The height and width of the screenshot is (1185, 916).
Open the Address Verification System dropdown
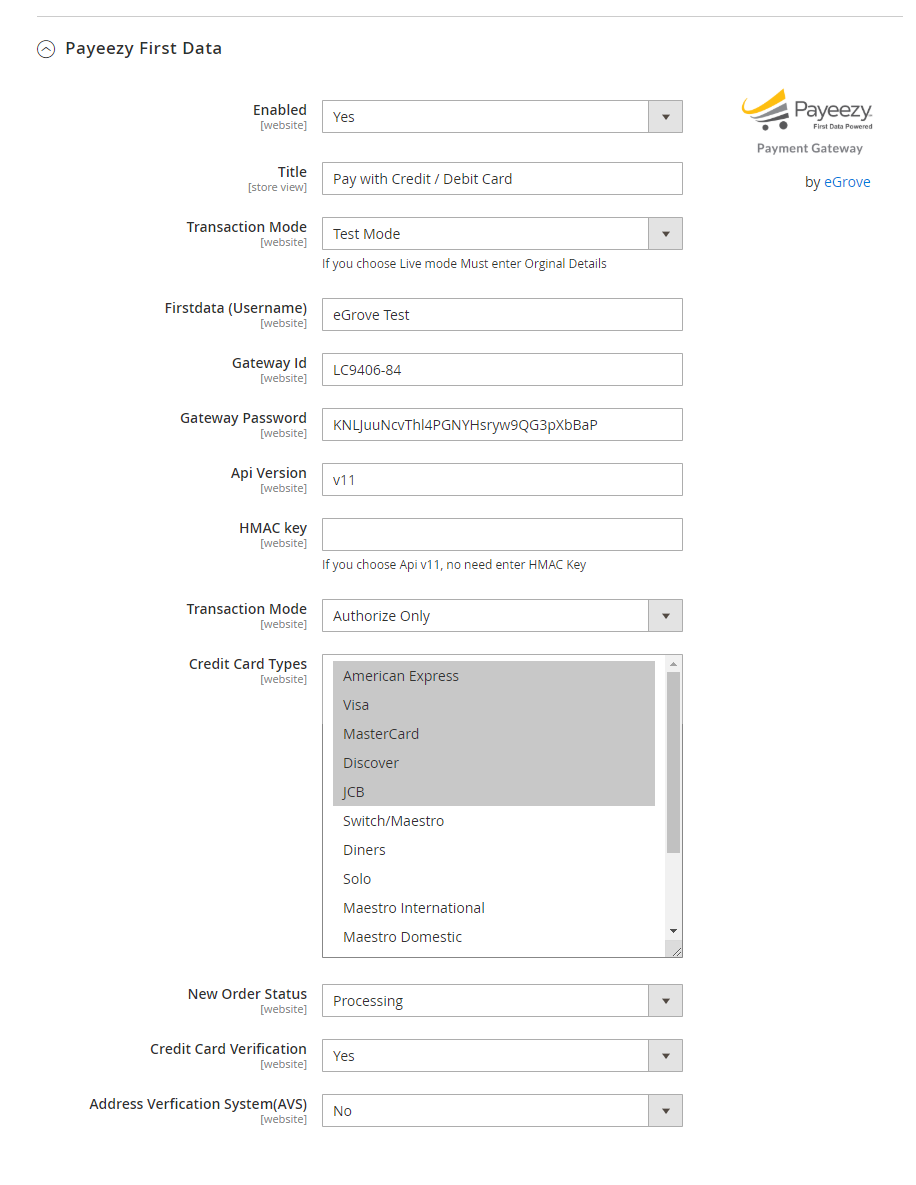665,1110
